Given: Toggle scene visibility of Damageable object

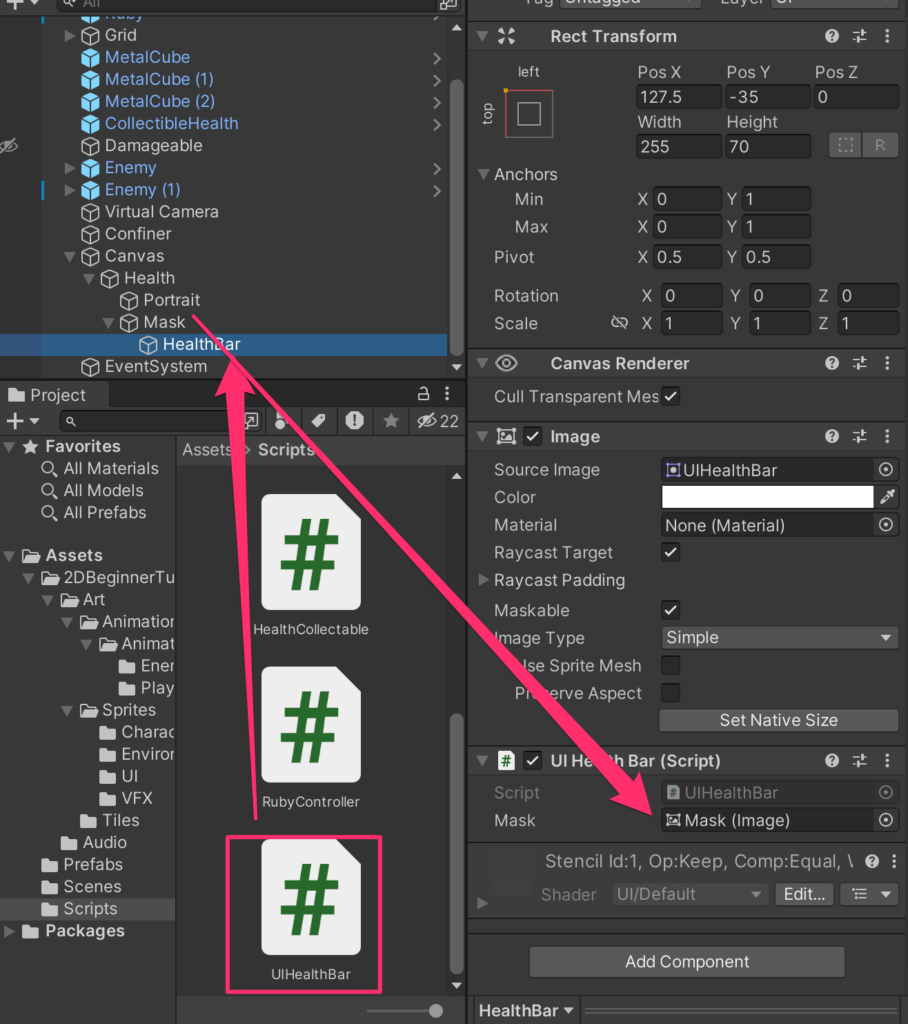Looking at the screenshot, I should (x=9, y=146).
